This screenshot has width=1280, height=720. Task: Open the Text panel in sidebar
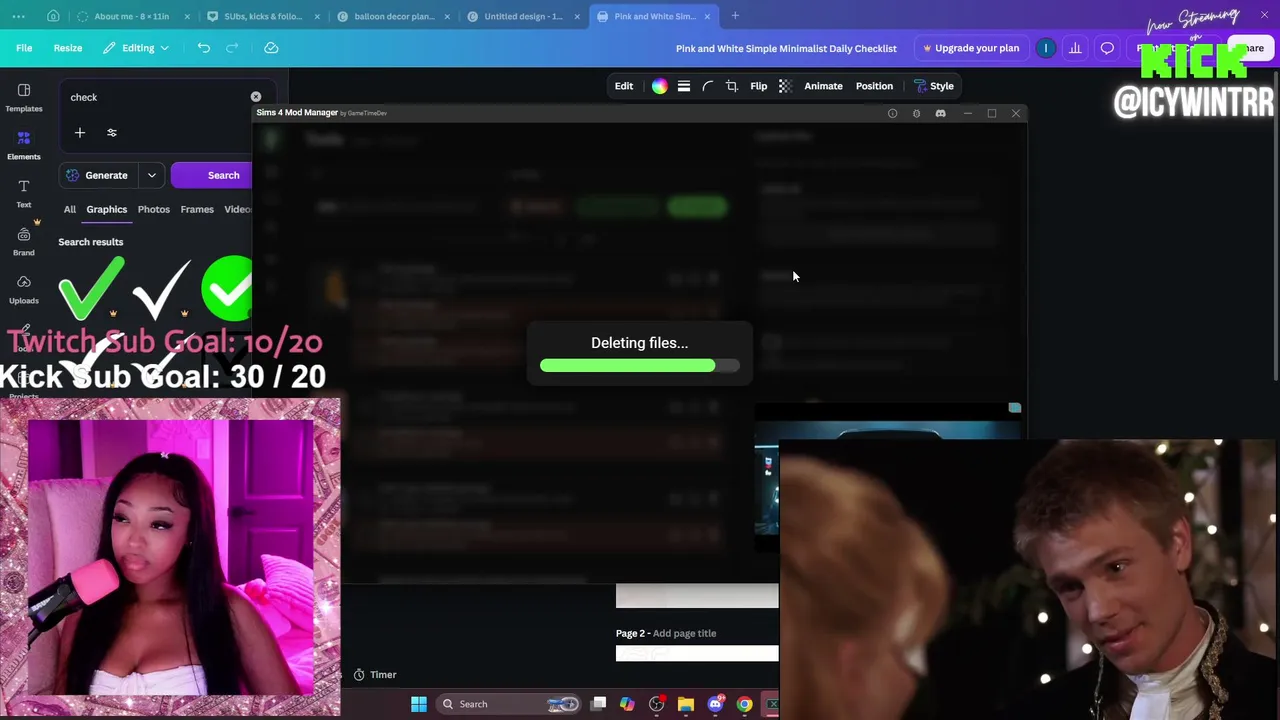pos(24,193)
